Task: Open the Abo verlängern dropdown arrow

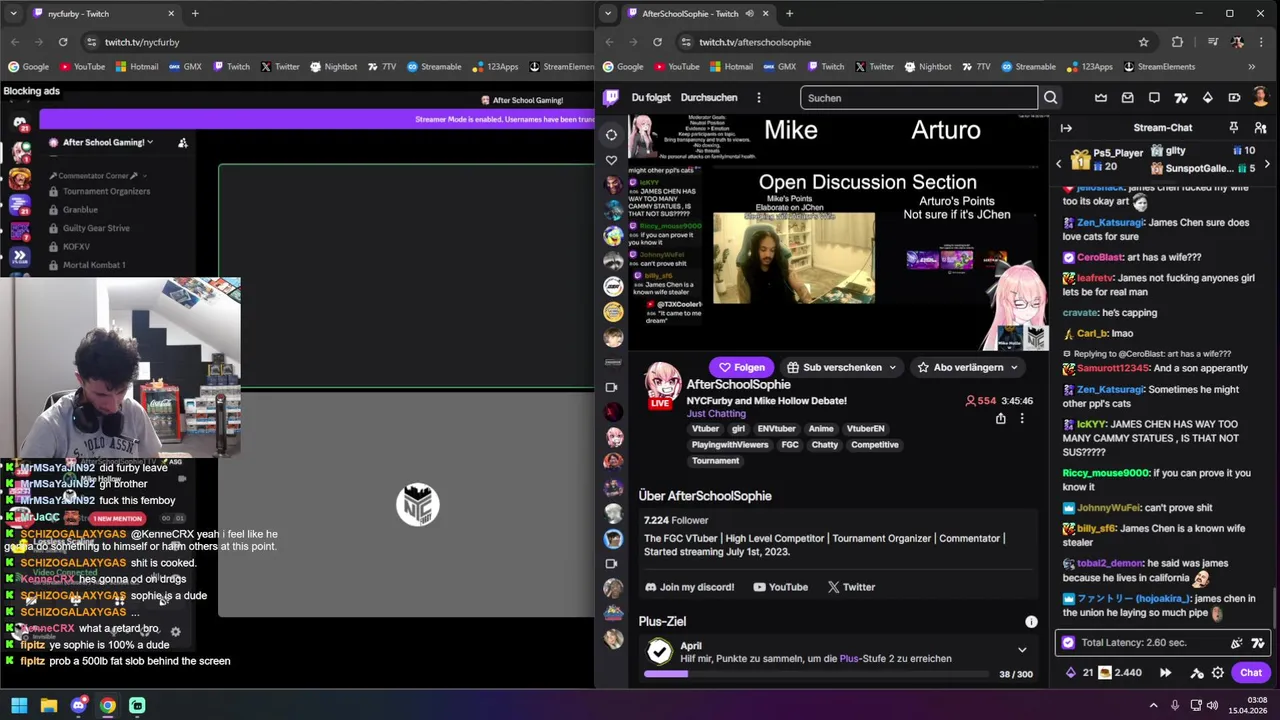Action: coord(1014,367)
